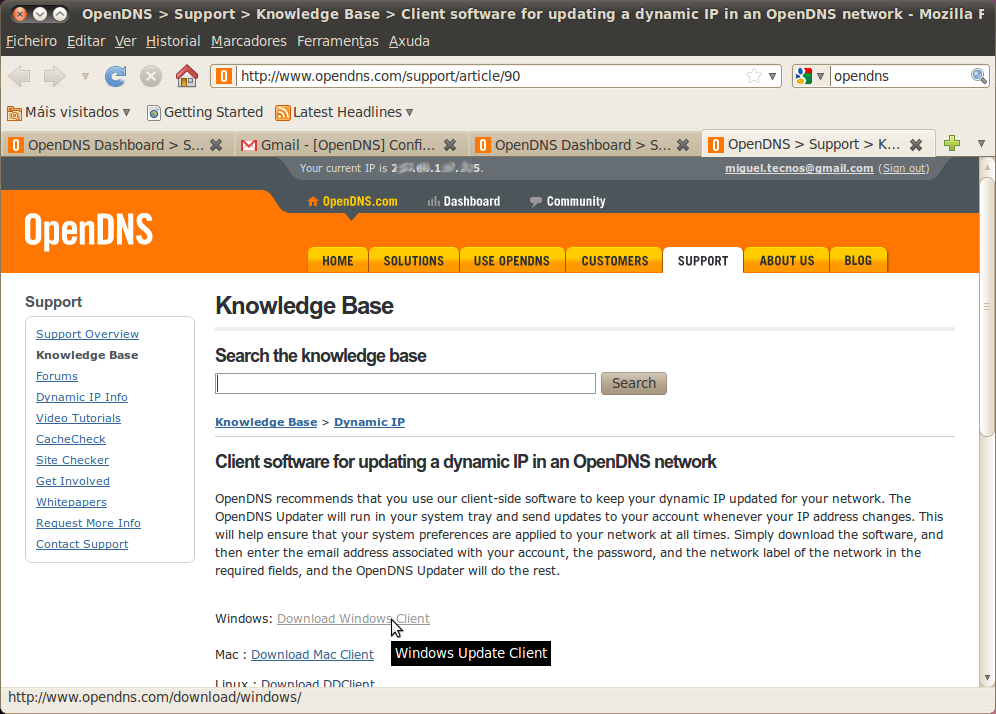Open a new tab with the plus icon
This screenshot has height=714, width=996.
[952, 144]
